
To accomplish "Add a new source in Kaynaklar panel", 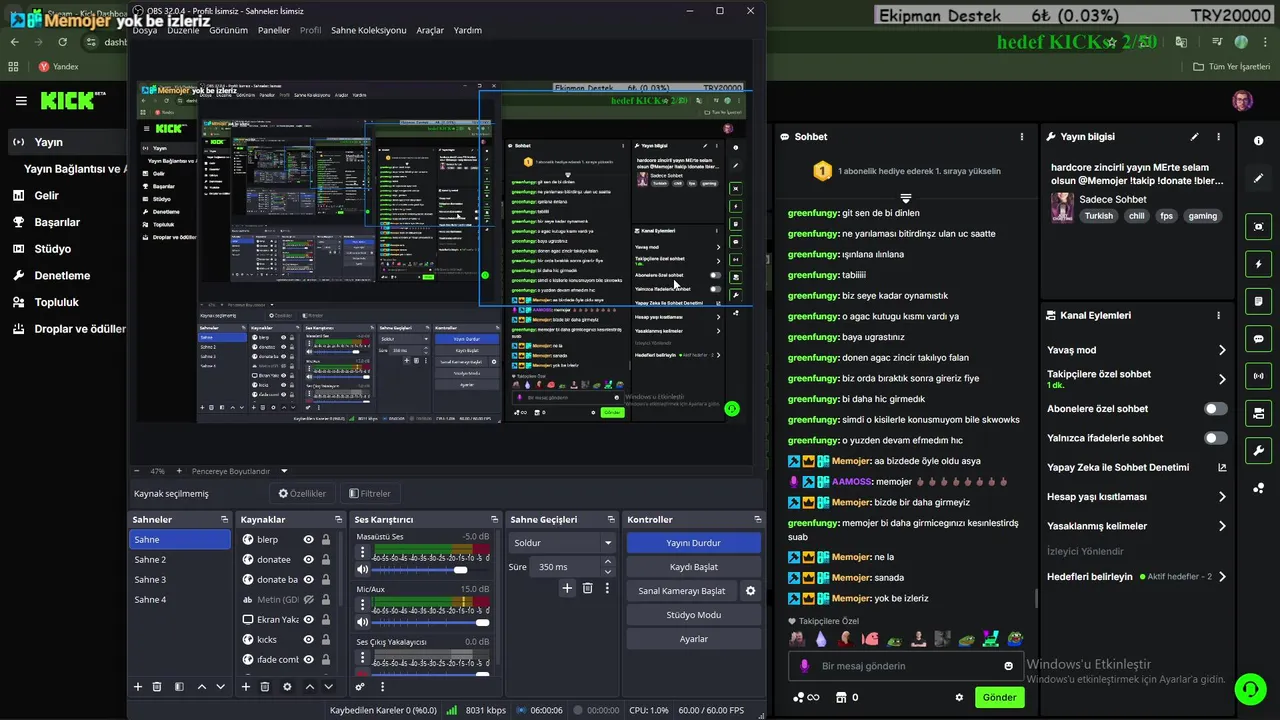I will click(x=246, y=687).
